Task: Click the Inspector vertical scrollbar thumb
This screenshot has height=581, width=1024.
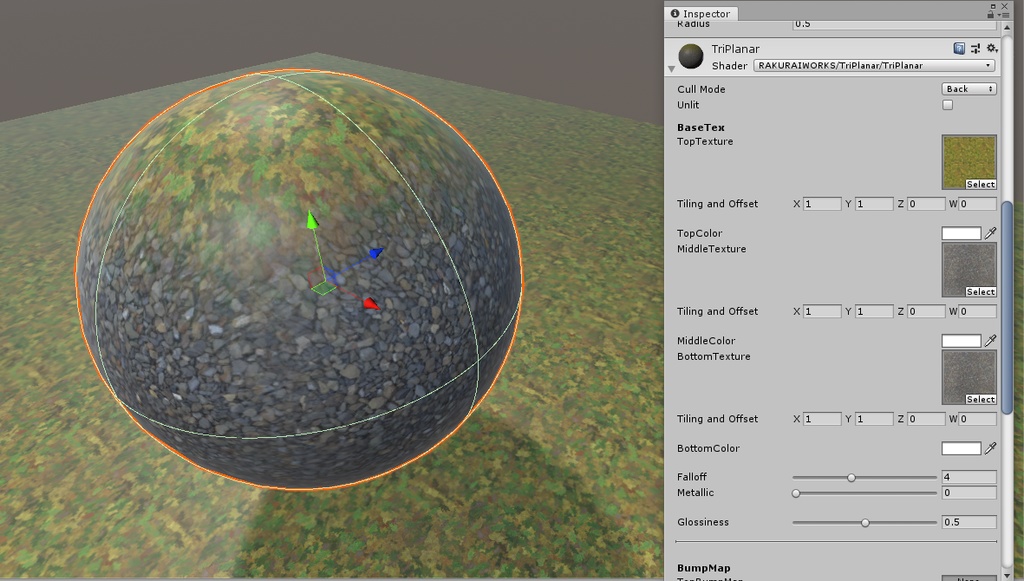Action: click(1007, 307)
